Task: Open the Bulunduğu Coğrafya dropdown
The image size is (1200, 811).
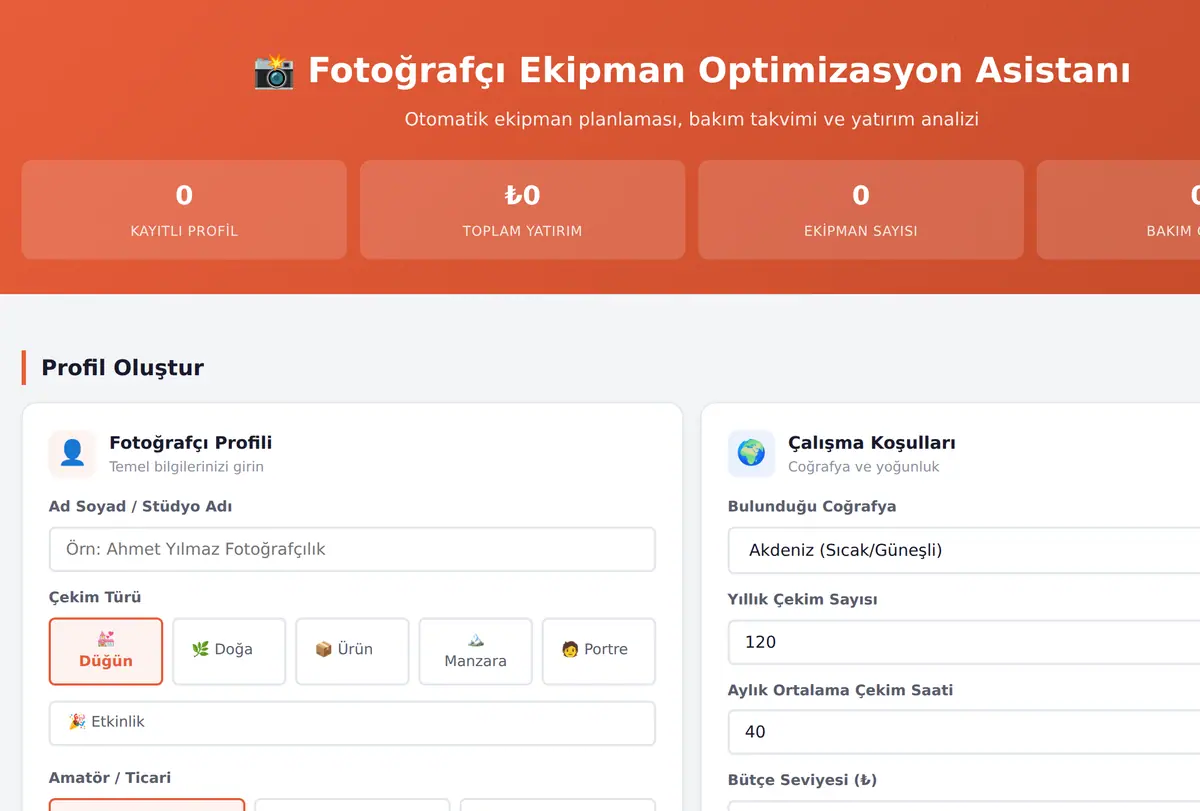Action: (x=964, y=550)
